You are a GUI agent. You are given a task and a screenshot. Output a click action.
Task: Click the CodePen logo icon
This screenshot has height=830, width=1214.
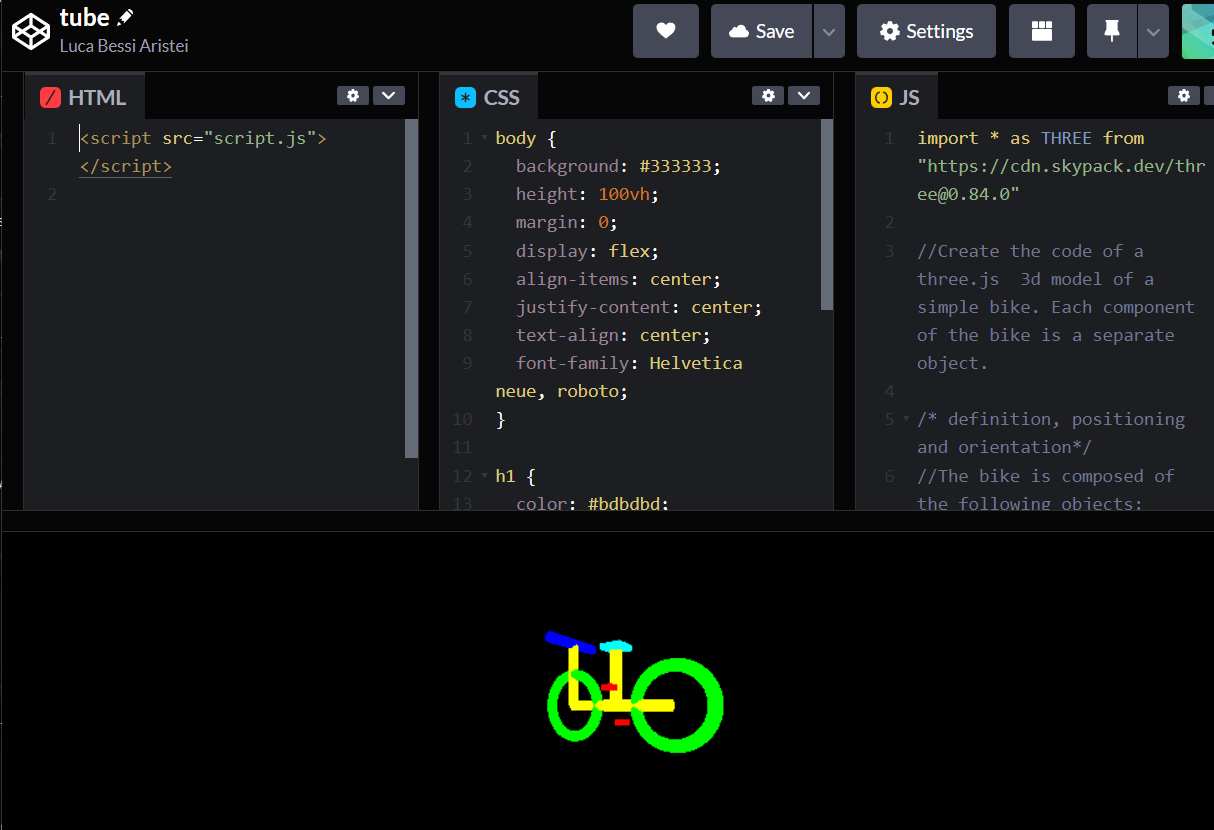(30, 31)
